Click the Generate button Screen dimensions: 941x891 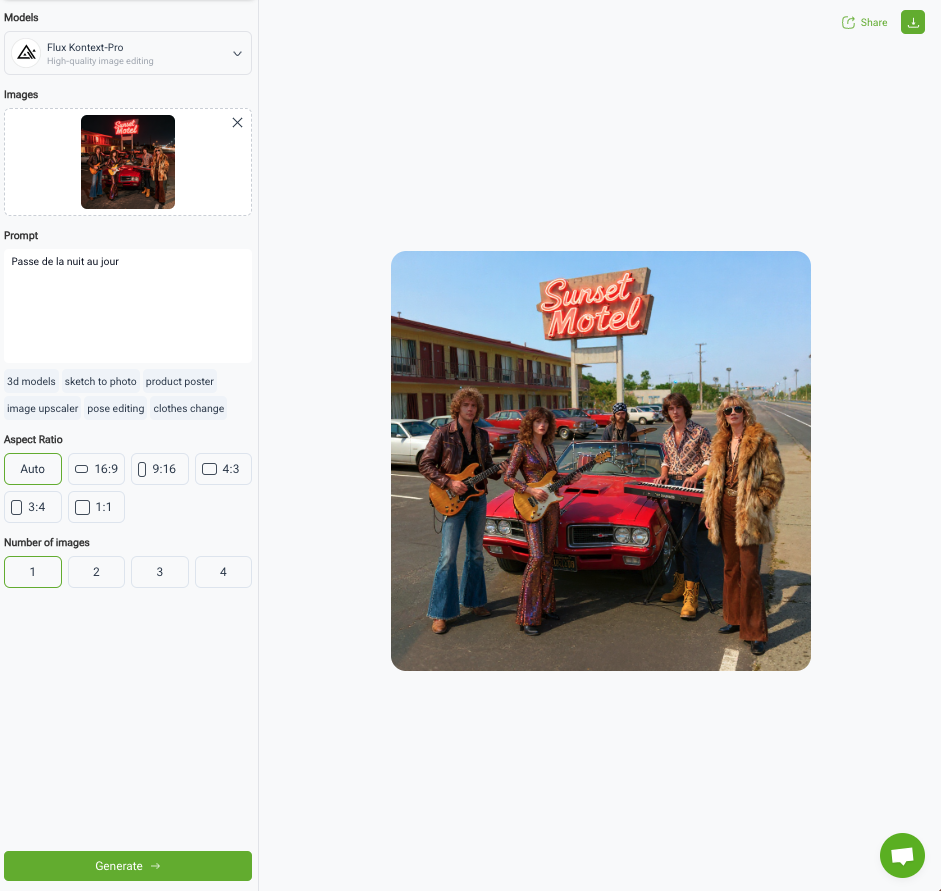[x=128, y=866]
